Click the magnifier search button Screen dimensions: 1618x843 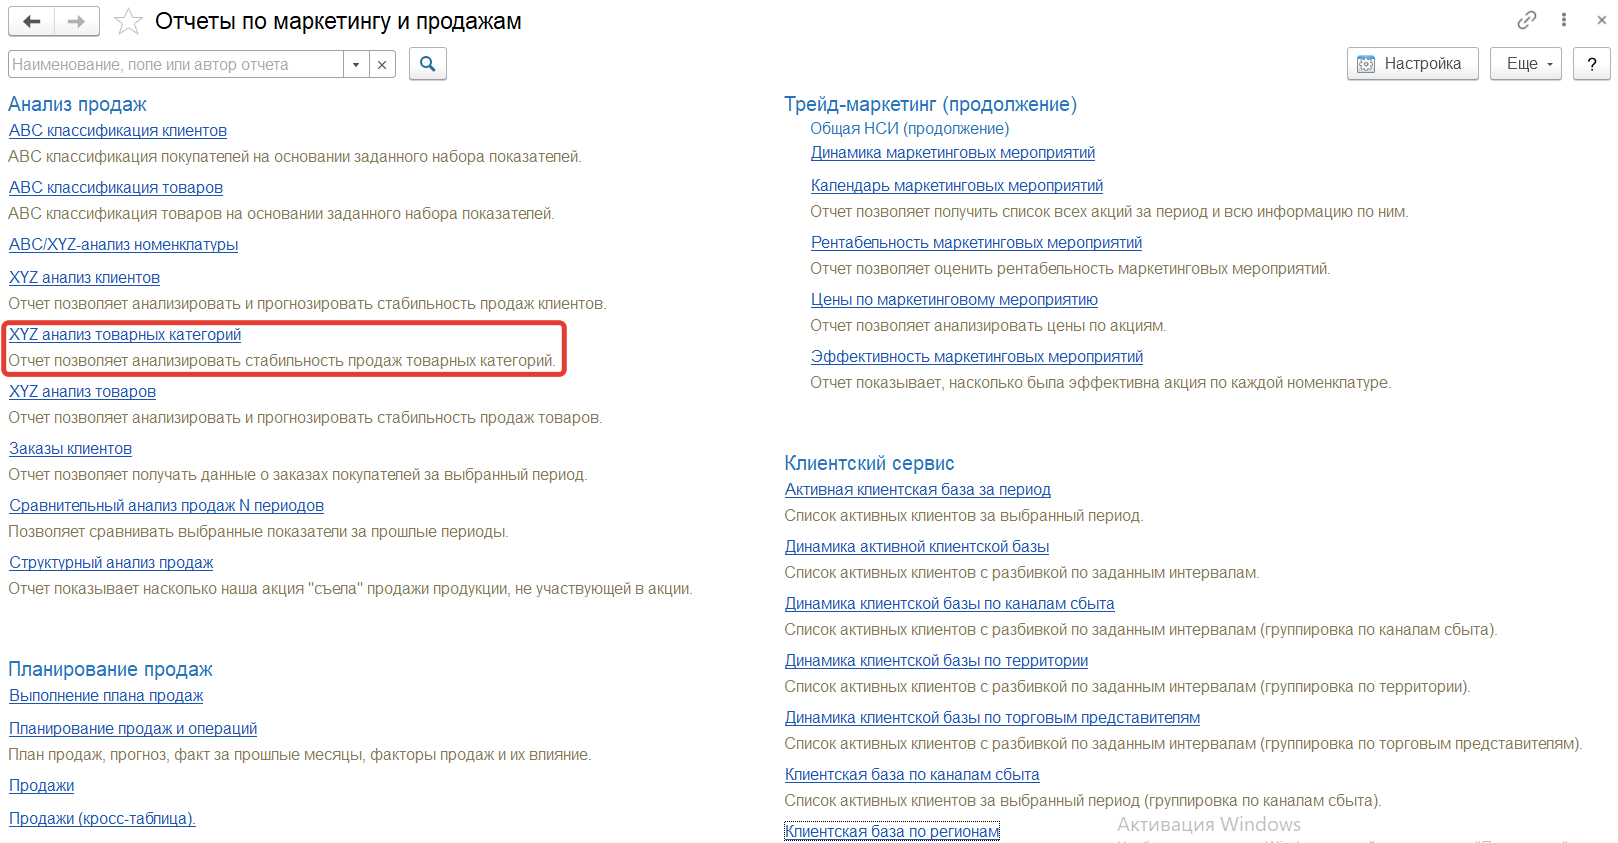tap(428, 64)
